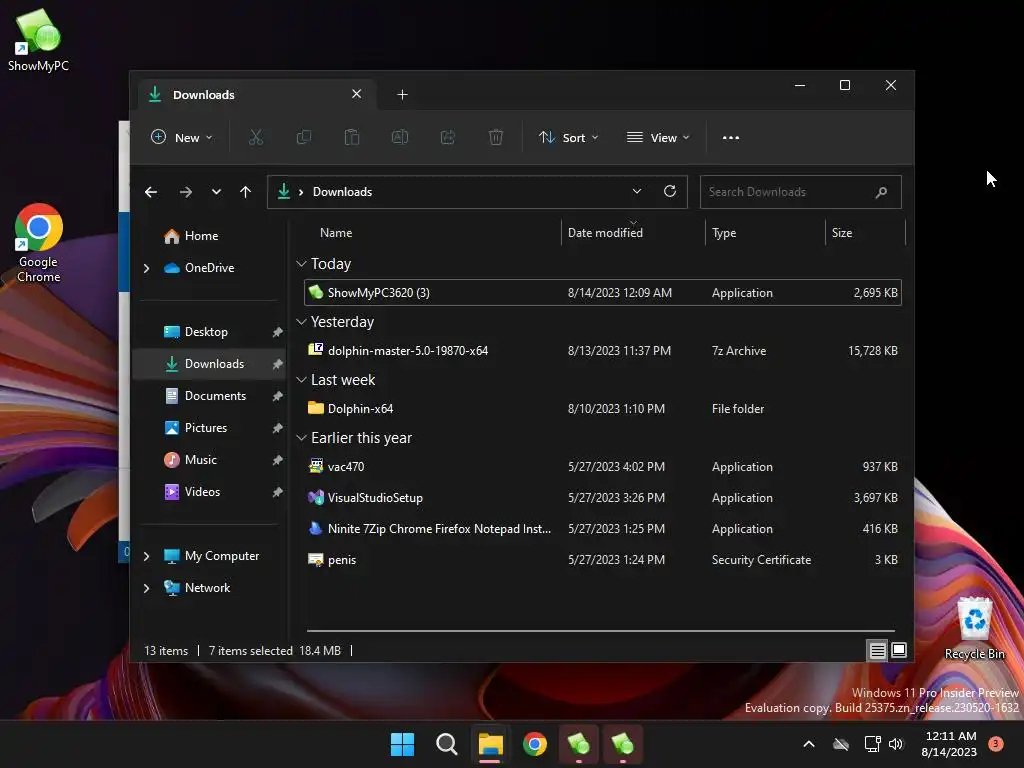This screenshot has width=1024, height=768.
Task: Open the See more three-dots menu
Action: coord(731,138)
